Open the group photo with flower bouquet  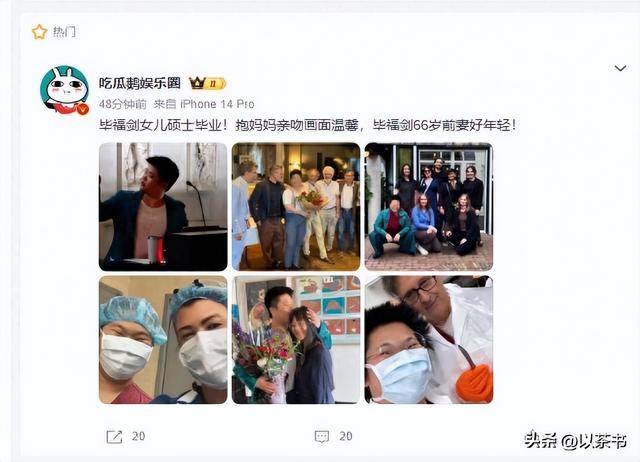pos(296,207)
